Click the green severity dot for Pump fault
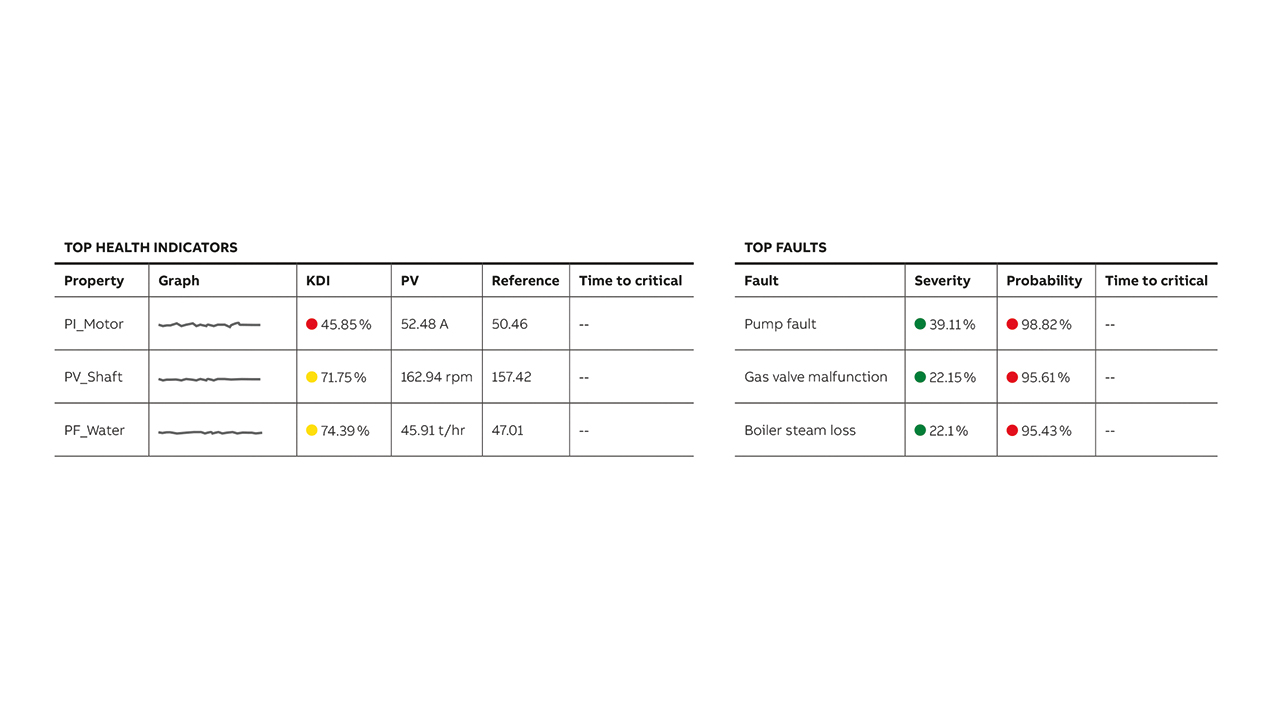This screenshot has height=720, width=1280. point(920,324)
